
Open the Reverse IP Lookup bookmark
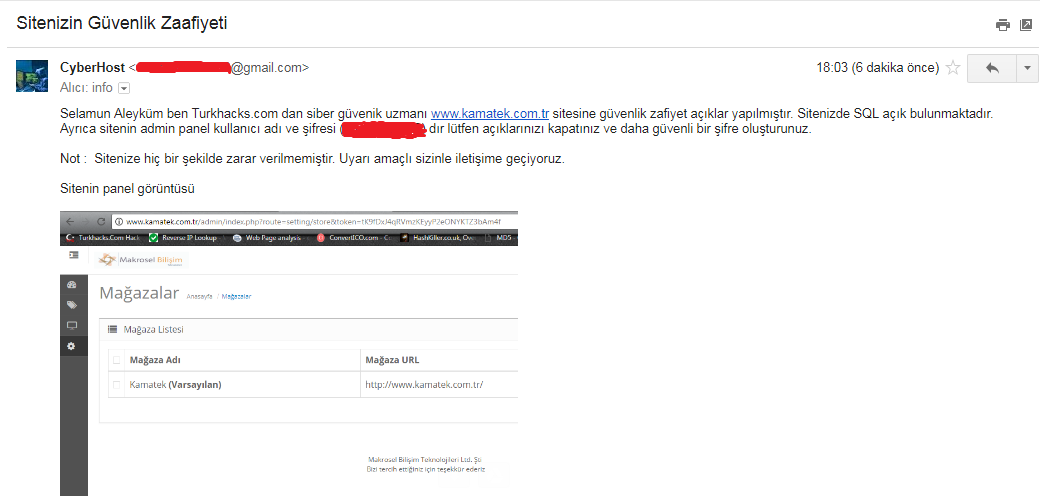(x=186, y=237)
